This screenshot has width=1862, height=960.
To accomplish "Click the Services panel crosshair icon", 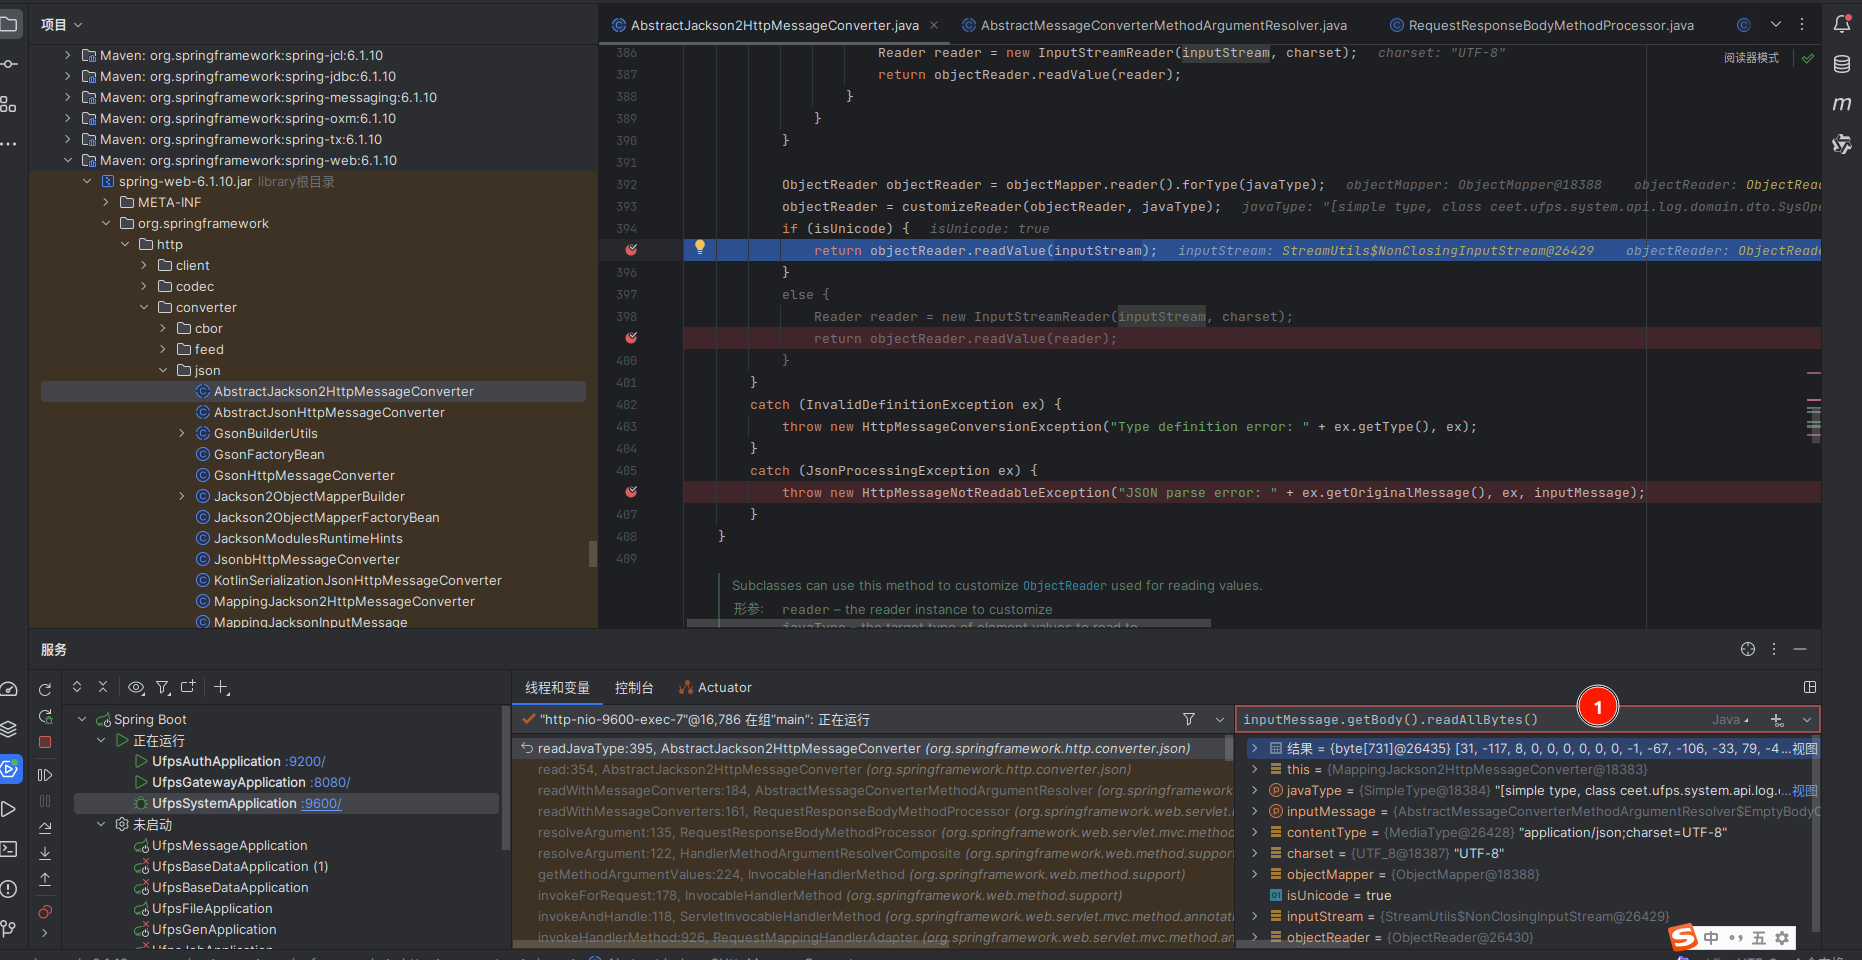I will [1748, 649].
